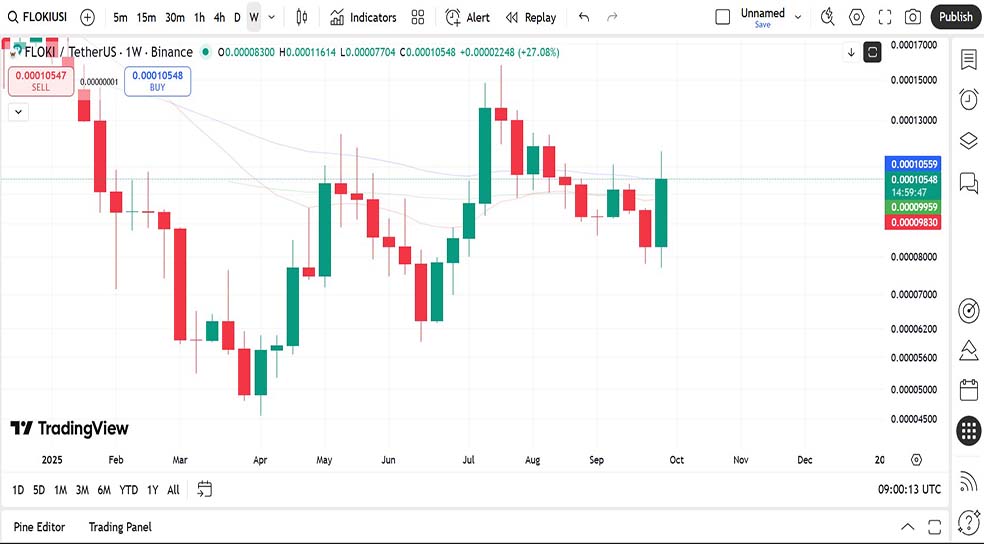
Task: Toggle the layout checkbox beside Unnamed
Action: (723, 17)
